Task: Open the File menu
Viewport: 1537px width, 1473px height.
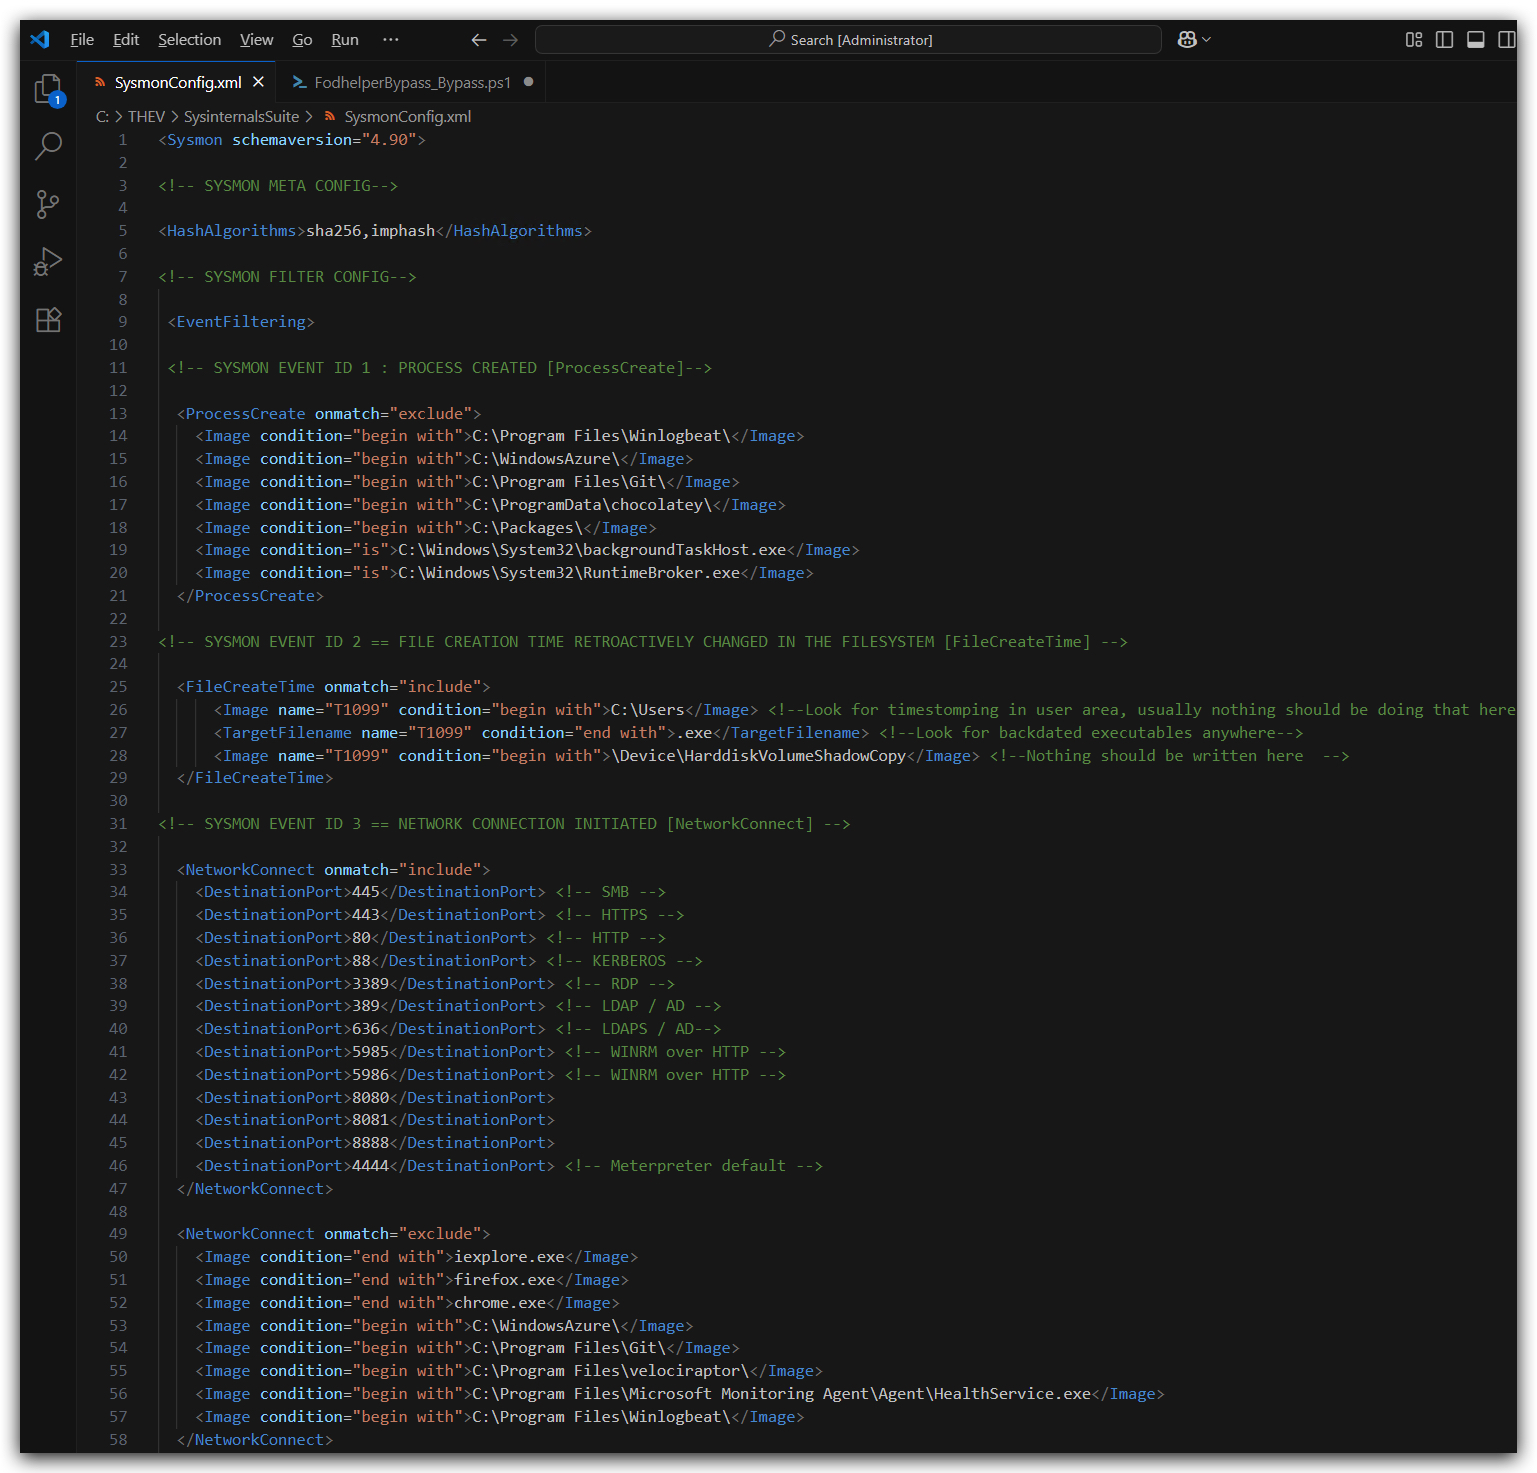Action: pos(82,40)
